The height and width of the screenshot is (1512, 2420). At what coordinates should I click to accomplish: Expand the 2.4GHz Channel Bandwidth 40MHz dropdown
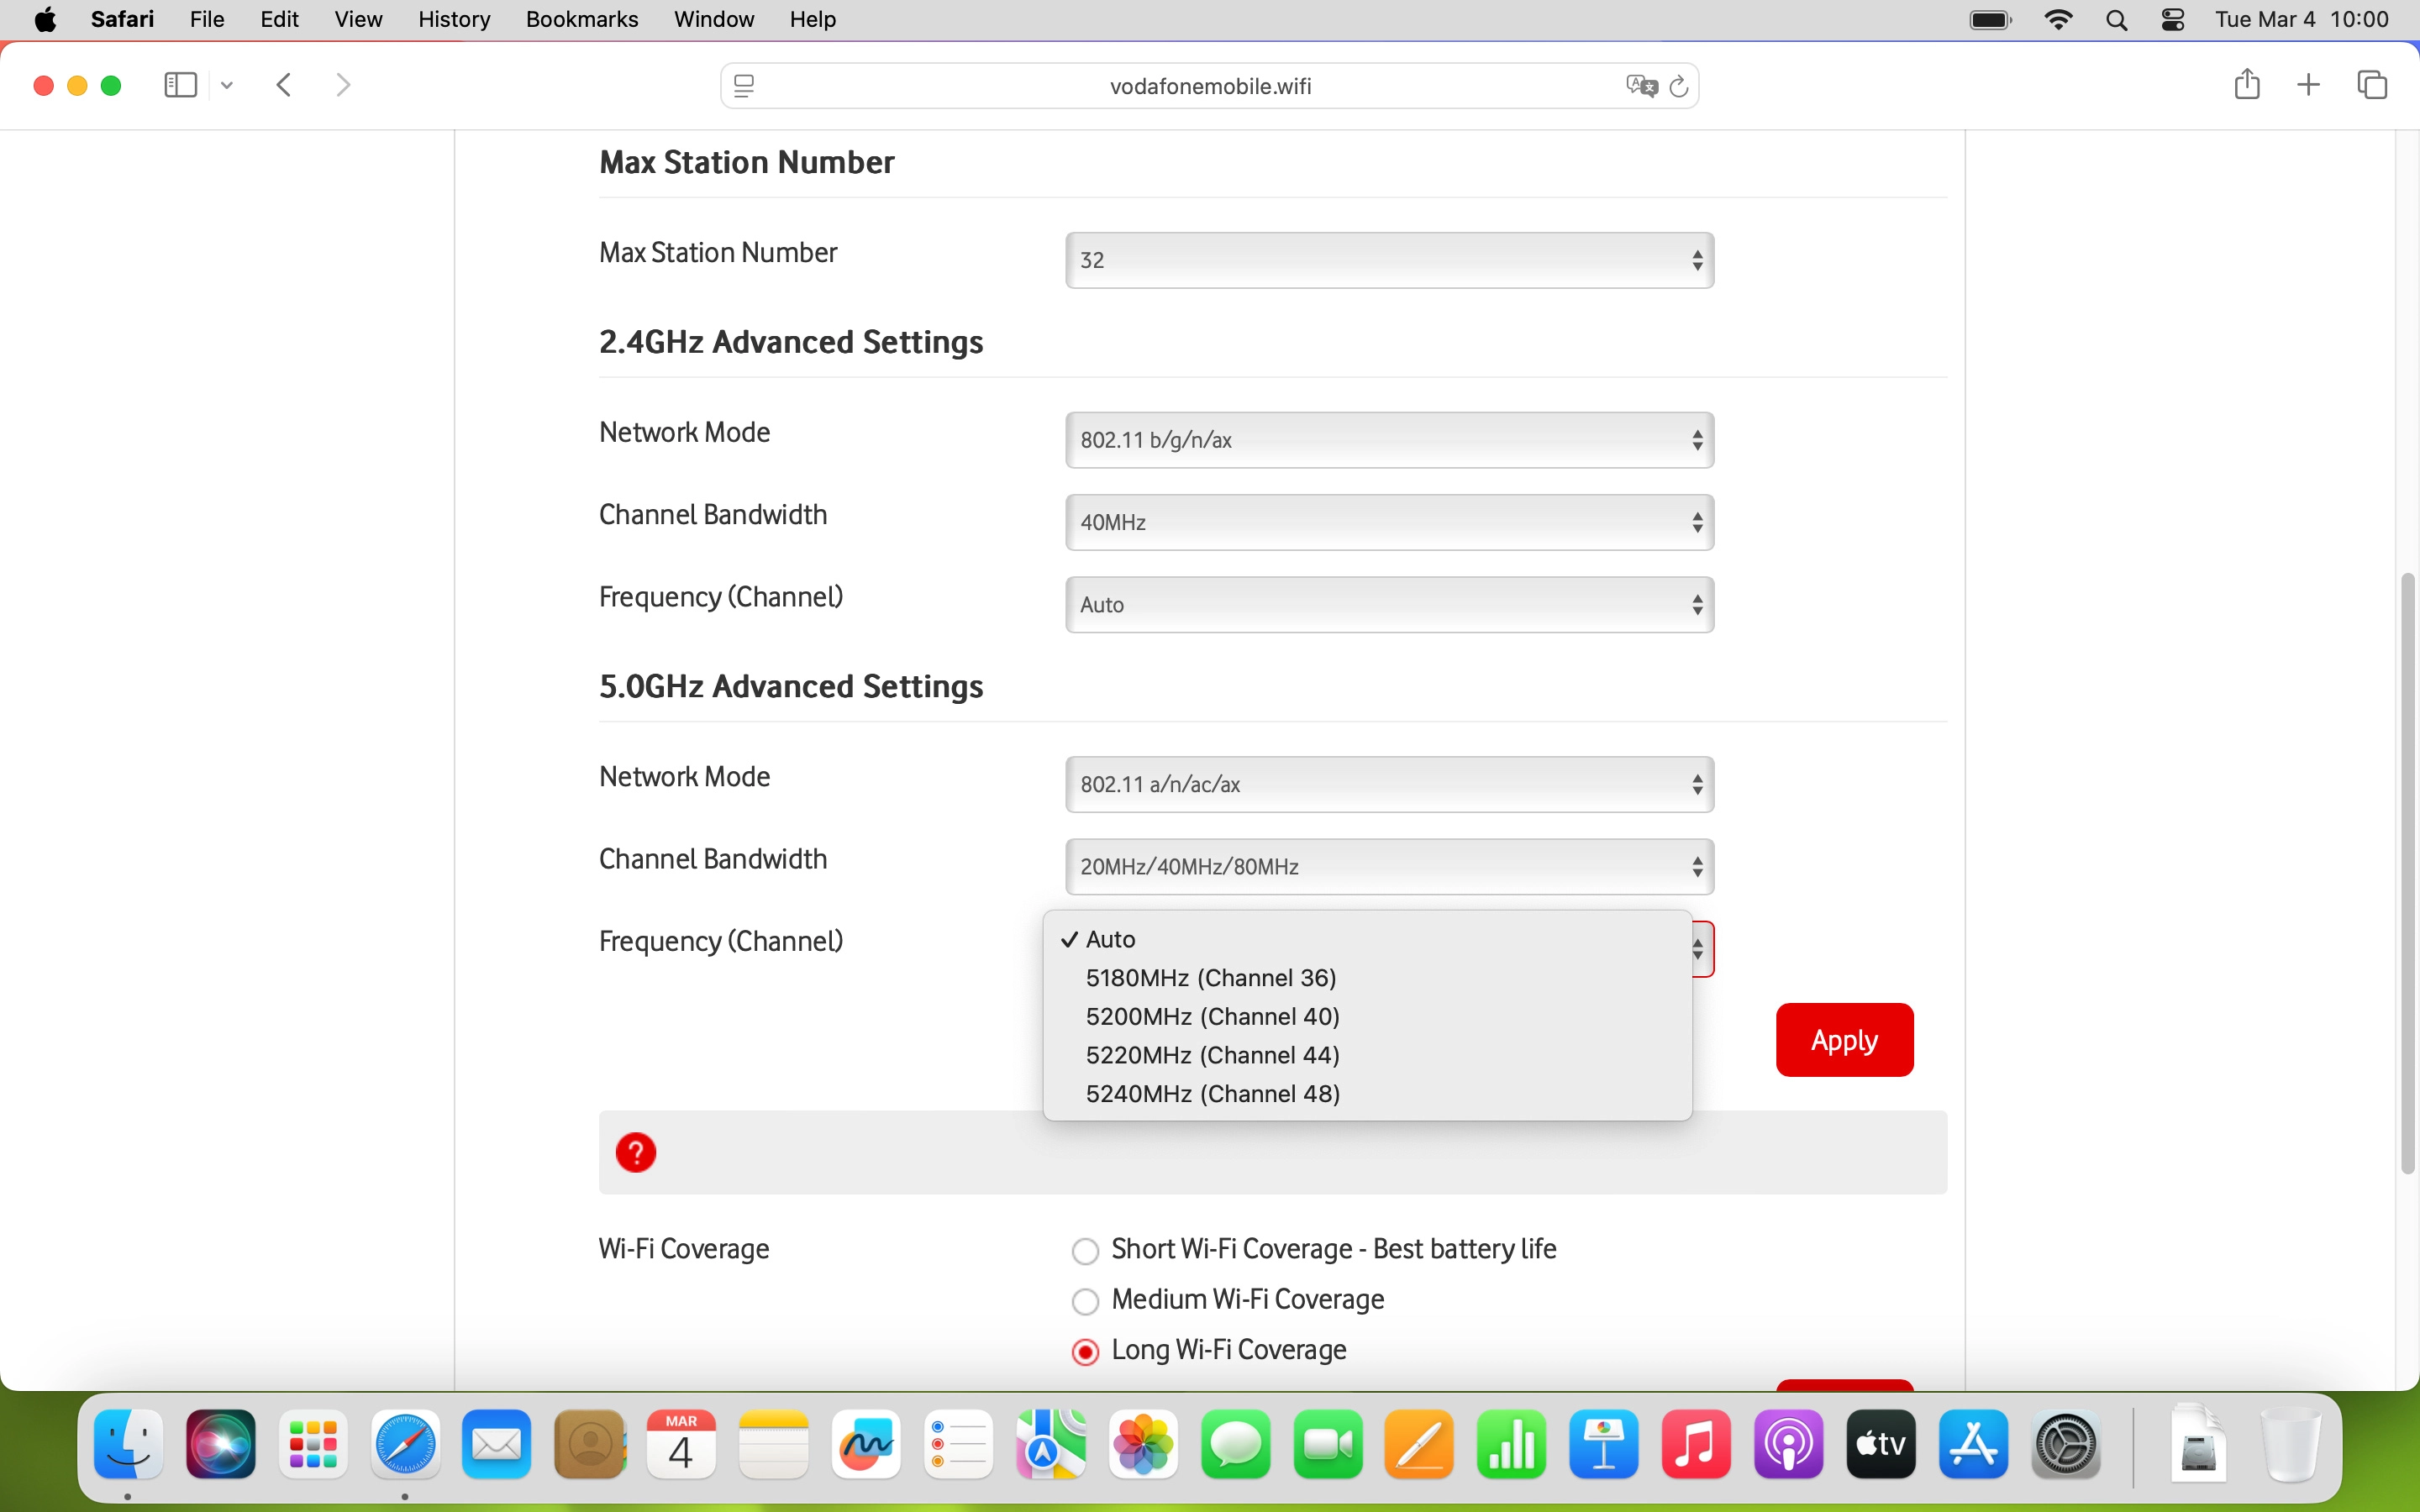(1389, 522)
